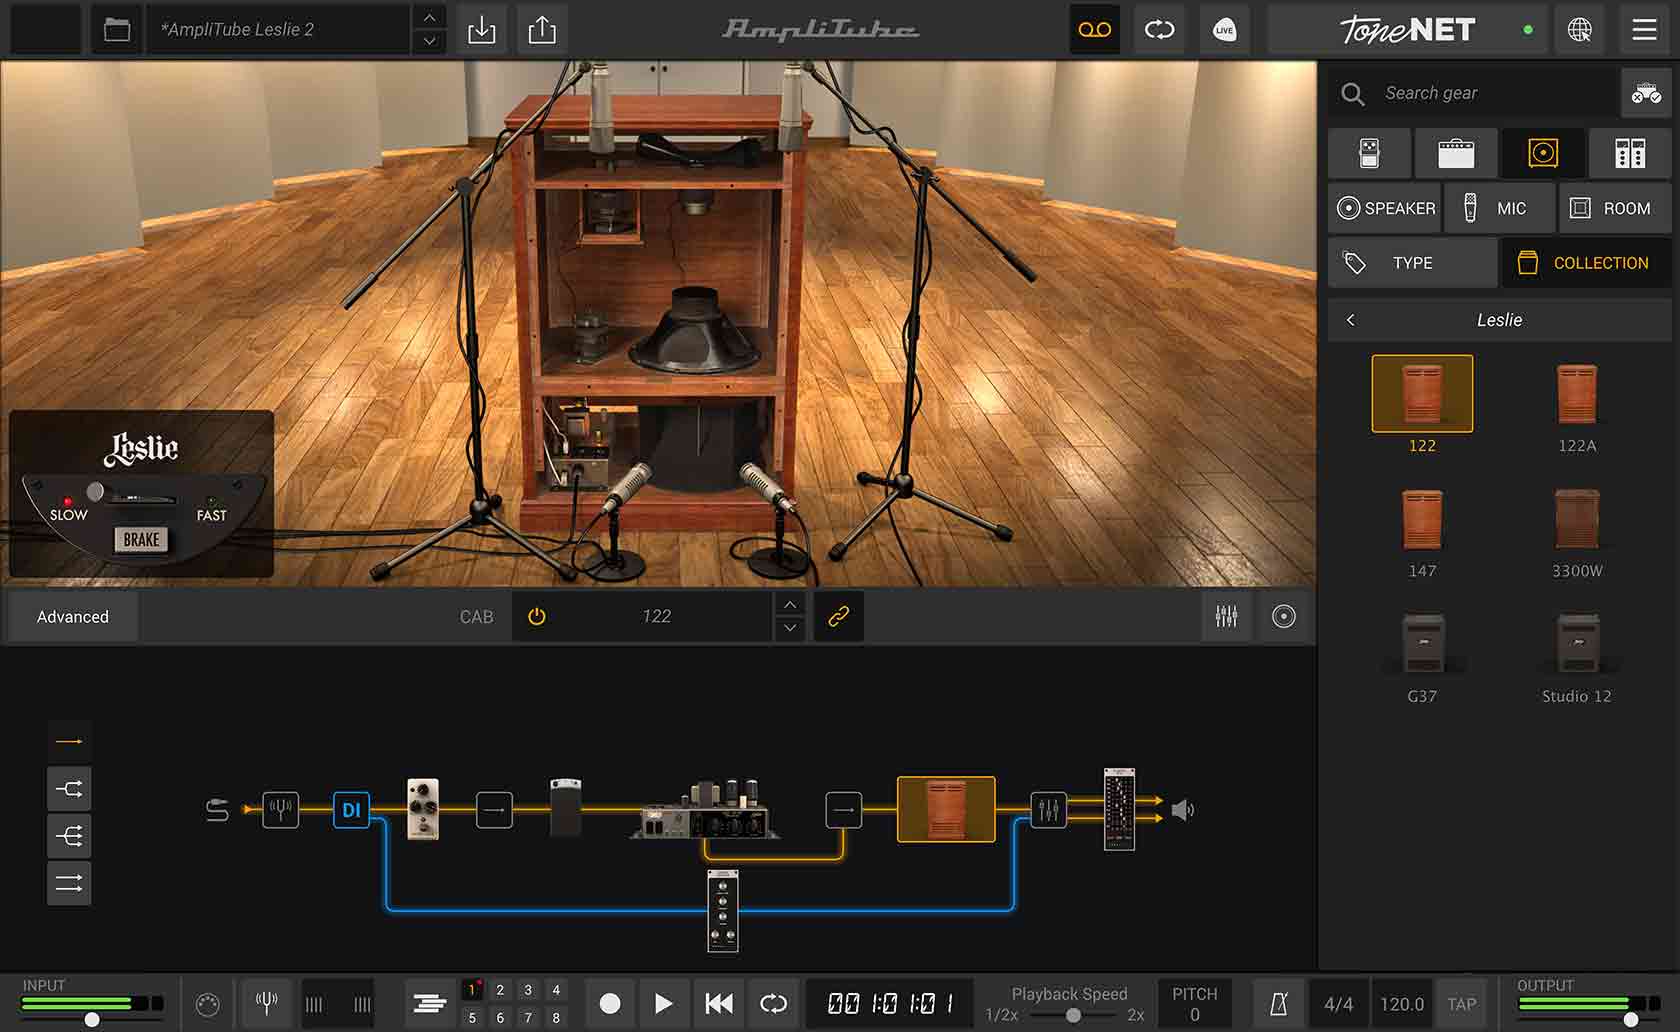
Task: Select the rack unit at chain output
Action: pyautogui.click(x=1119, y=809)
